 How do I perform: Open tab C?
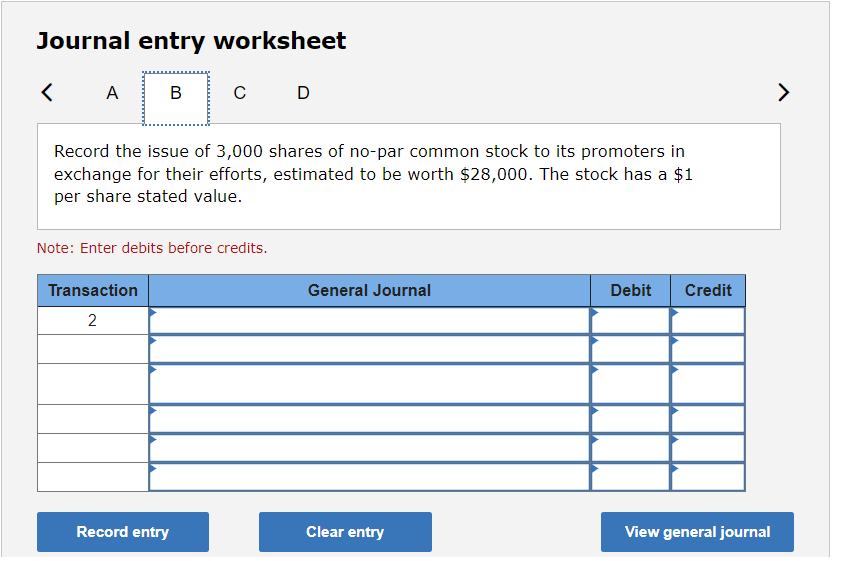239,93
